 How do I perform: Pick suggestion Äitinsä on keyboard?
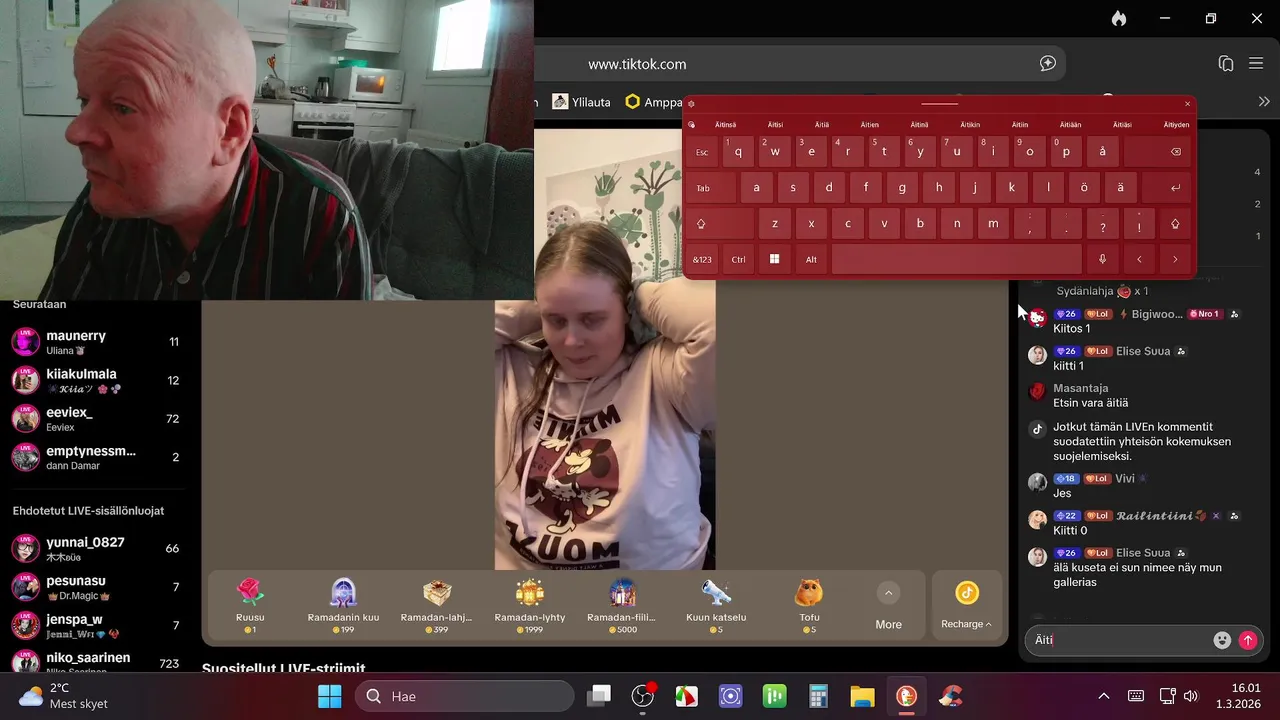pyautogui.click(x=725, y=125)
